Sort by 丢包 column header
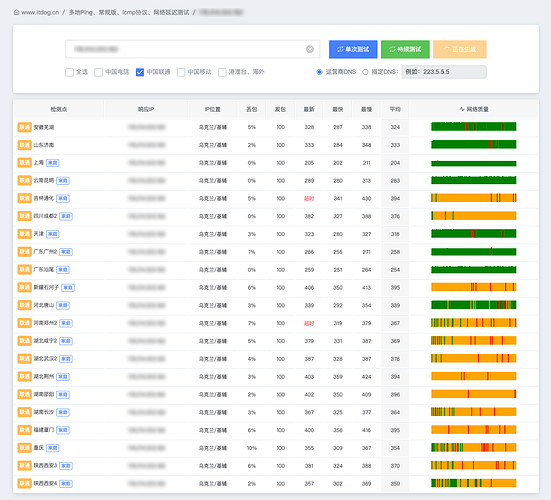Viewport: 551px width, 500px height. coord(252,109)
